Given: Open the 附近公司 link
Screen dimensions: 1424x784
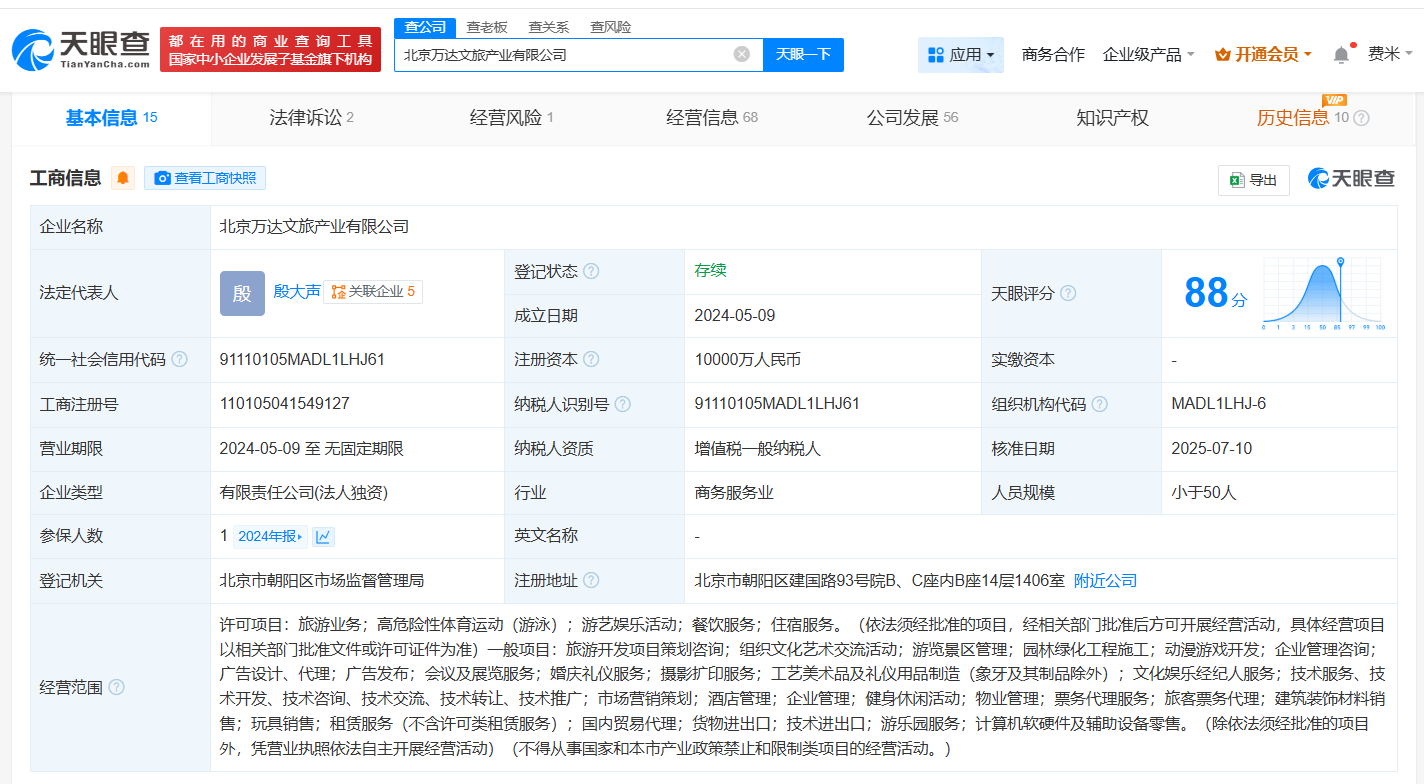Looking at the screenshot, I should tap(1105, 581).
